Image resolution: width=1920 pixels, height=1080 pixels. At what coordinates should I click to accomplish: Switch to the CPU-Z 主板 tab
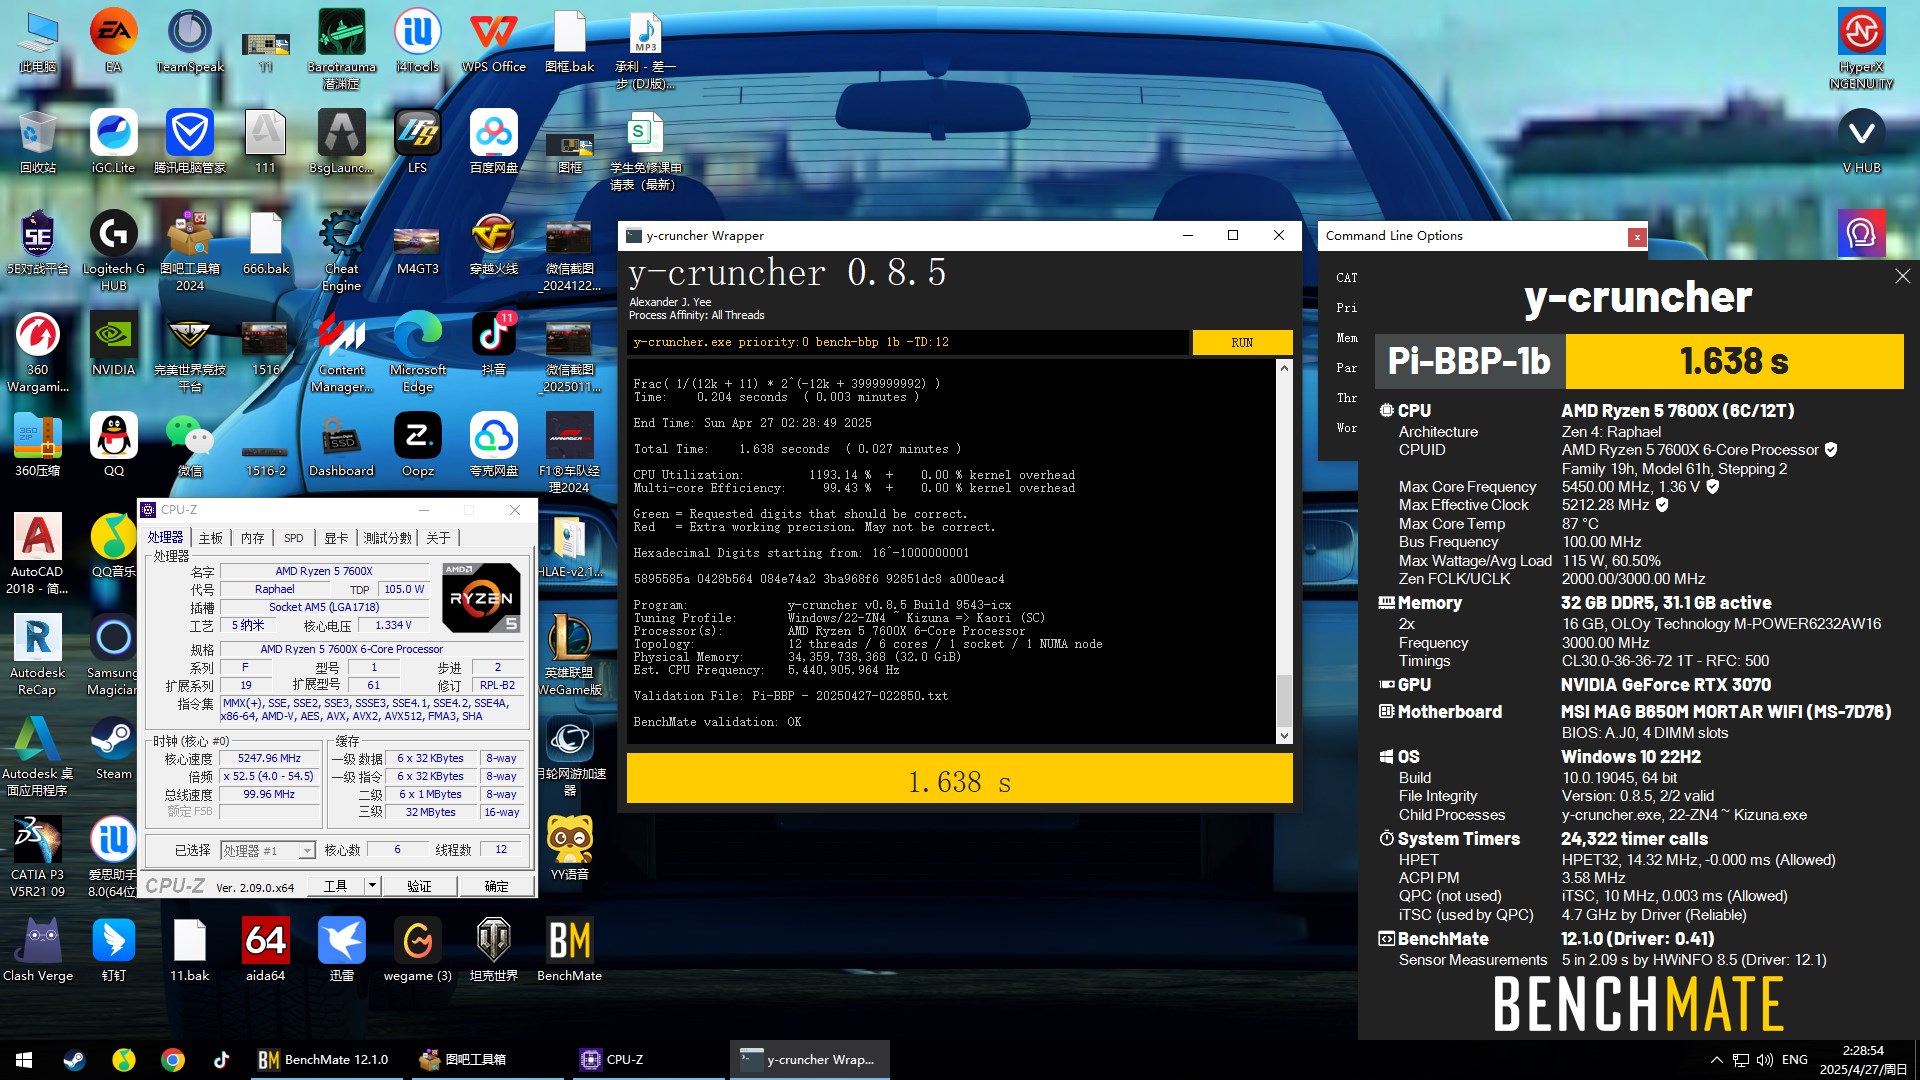[x=211, y=538]
